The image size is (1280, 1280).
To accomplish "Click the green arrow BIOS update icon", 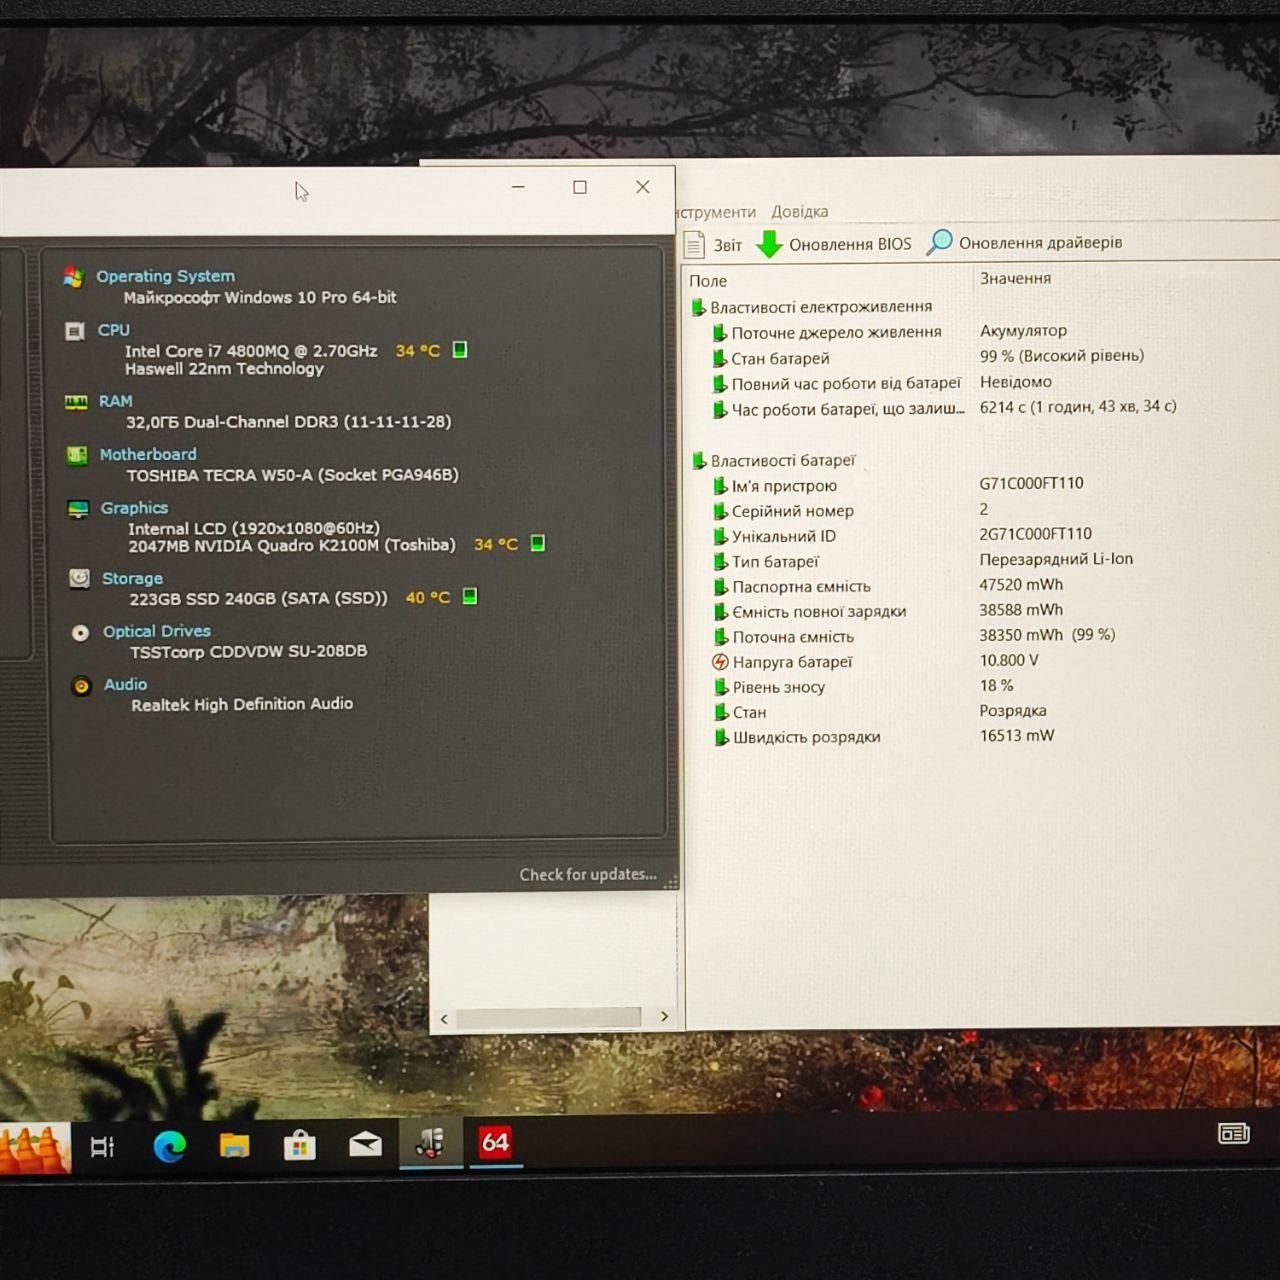I will (769, 244).
